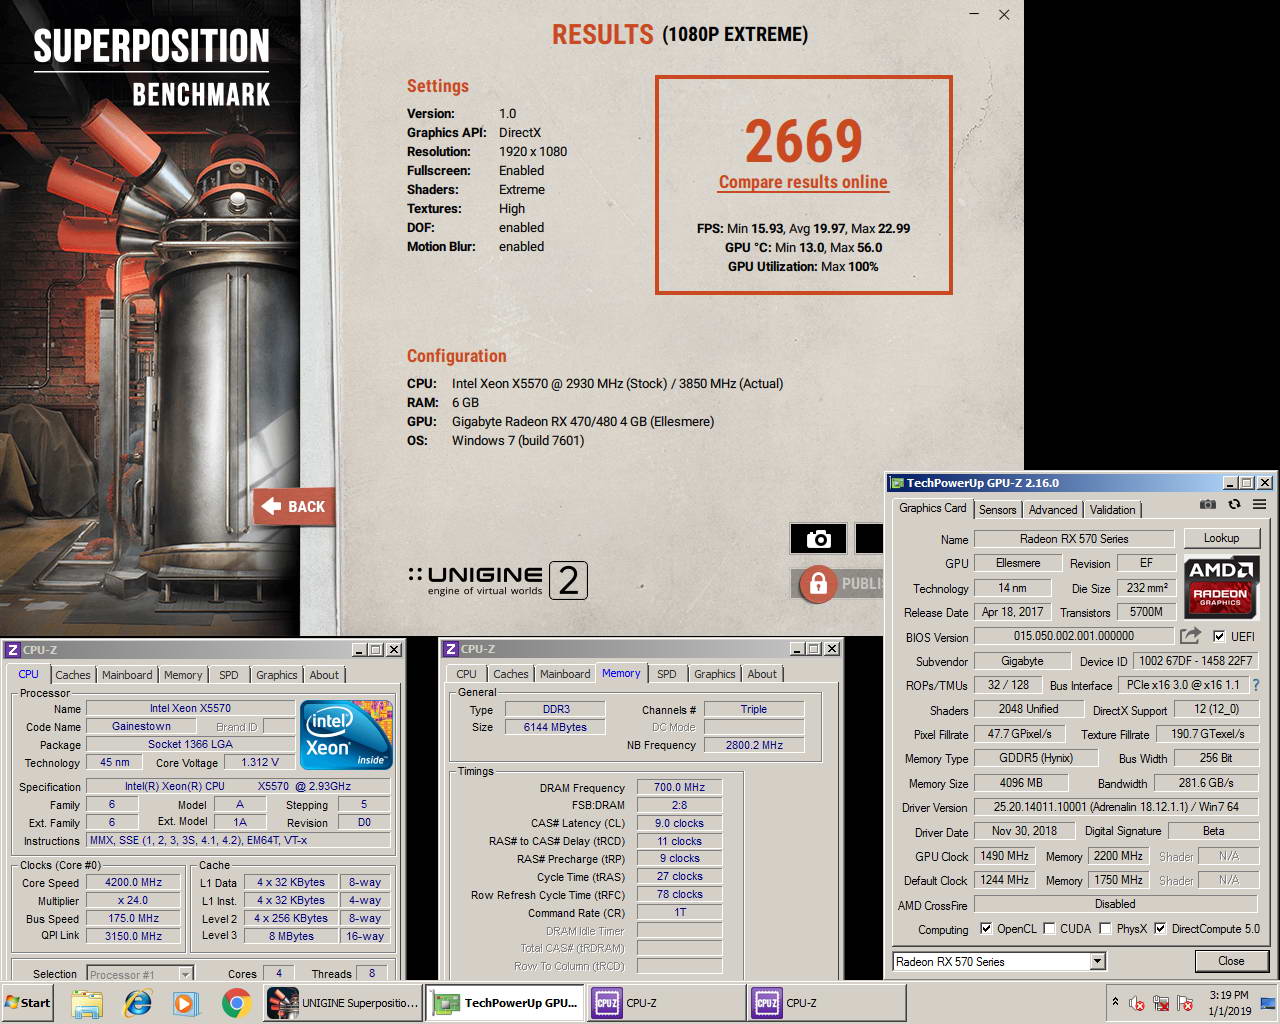Switch to the TechPowerUp GPU-Z taskbar item
The width and height of the screenshot is (1280, 1024).
coord(505,1002)
